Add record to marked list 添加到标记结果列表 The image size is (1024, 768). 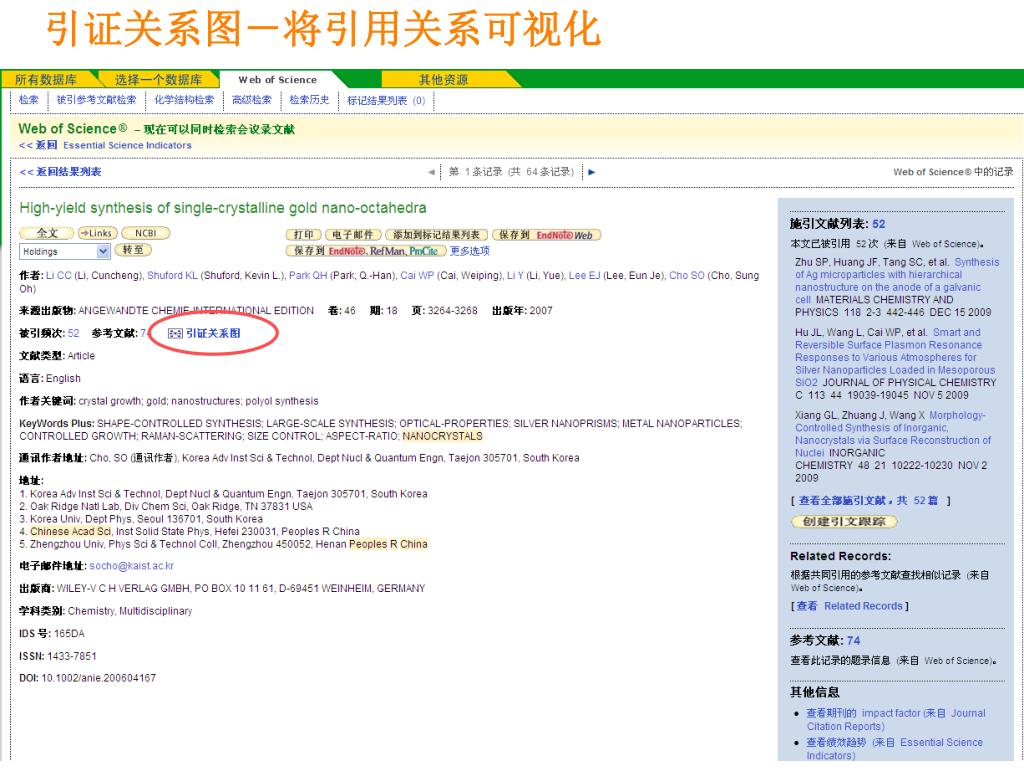[x=436, y=235]
